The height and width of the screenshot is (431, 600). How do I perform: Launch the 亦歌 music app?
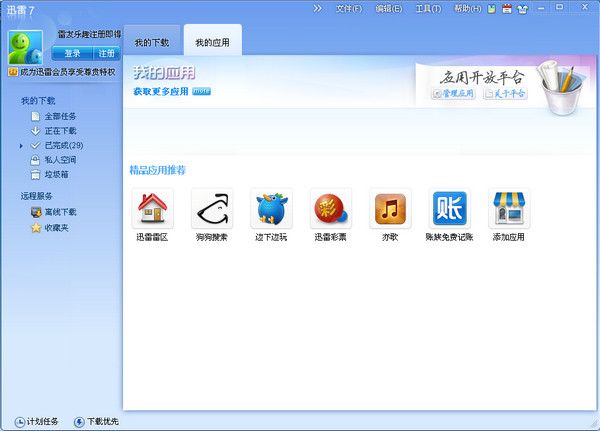click(390, 209)
